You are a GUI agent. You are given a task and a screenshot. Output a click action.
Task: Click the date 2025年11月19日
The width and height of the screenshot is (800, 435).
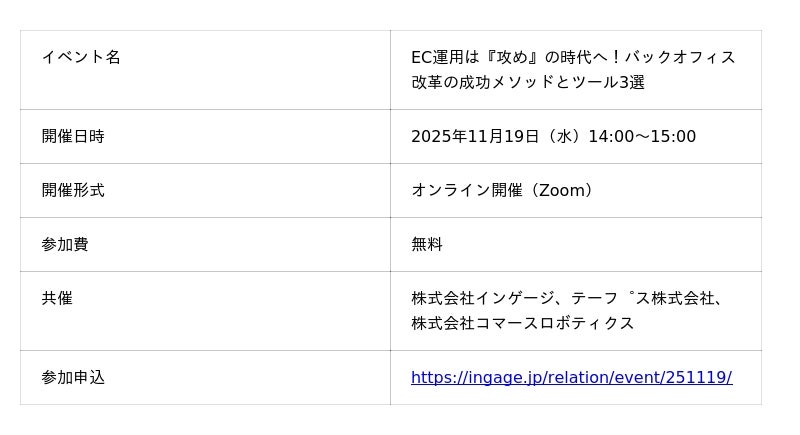coord(475,136)
